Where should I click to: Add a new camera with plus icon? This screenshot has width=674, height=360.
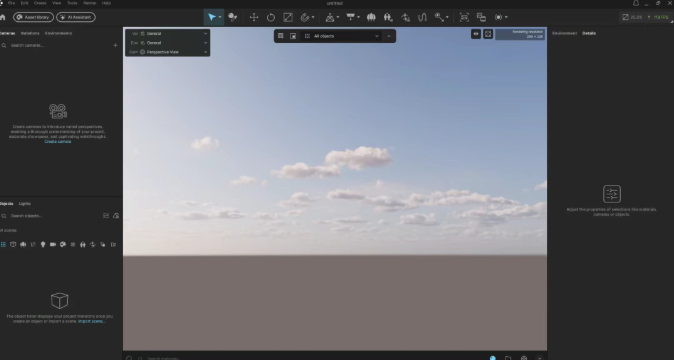coord(115,45)
